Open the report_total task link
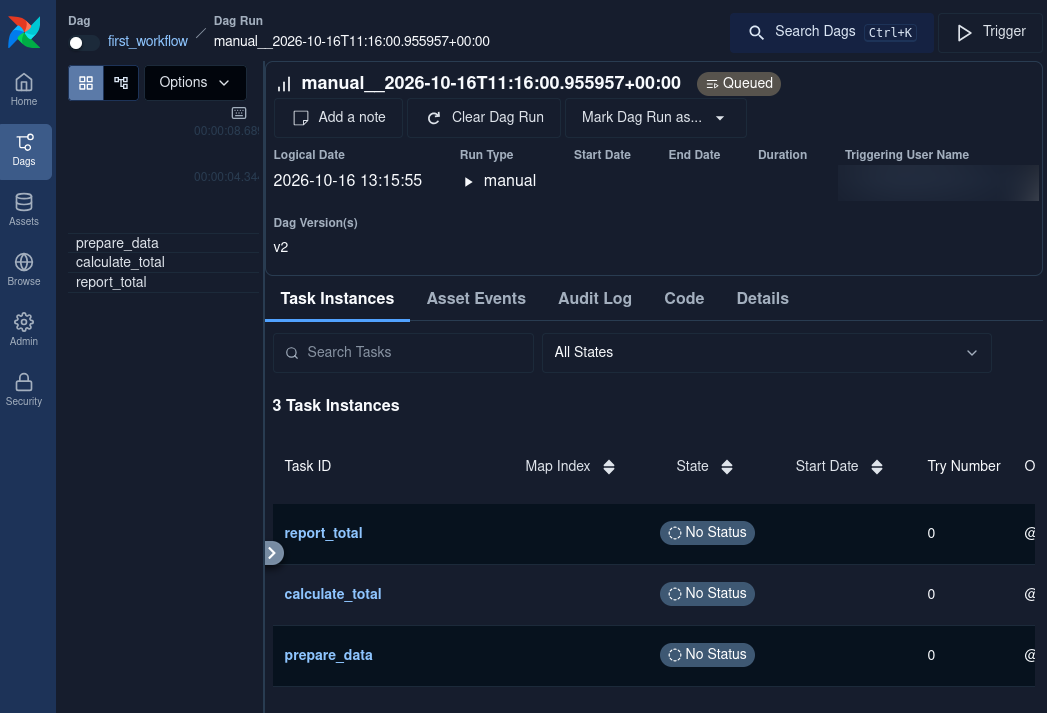The height and width of the screenshot is (713, 1047). (x=323, y=533)
